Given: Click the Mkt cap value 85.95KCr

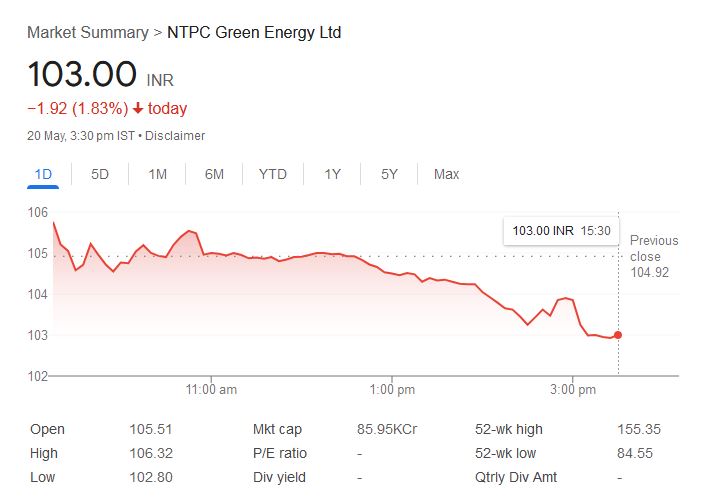Looking at the screenshot, I should (x=387, y=429).
